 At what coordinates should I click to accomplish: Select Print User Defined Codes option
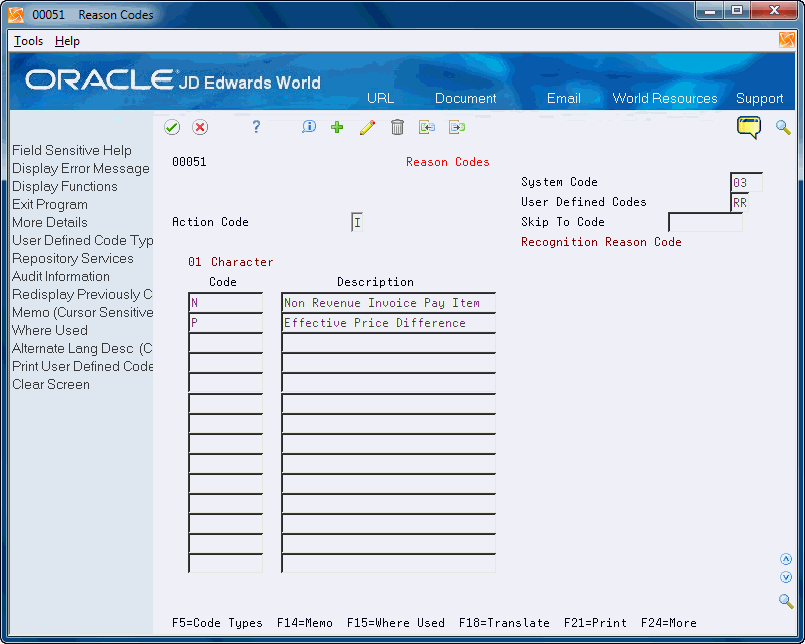pyautogui.click(x=82, y=366)
